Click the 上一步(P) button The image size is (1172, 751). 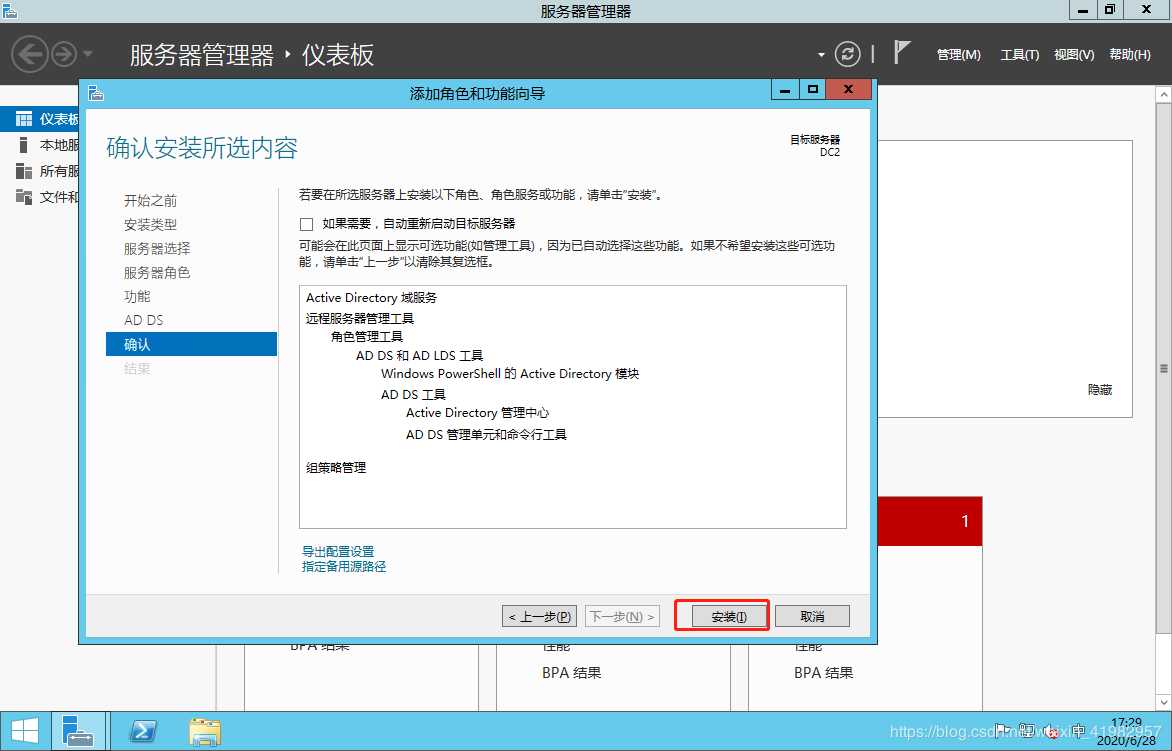click(x=539, y=616)
